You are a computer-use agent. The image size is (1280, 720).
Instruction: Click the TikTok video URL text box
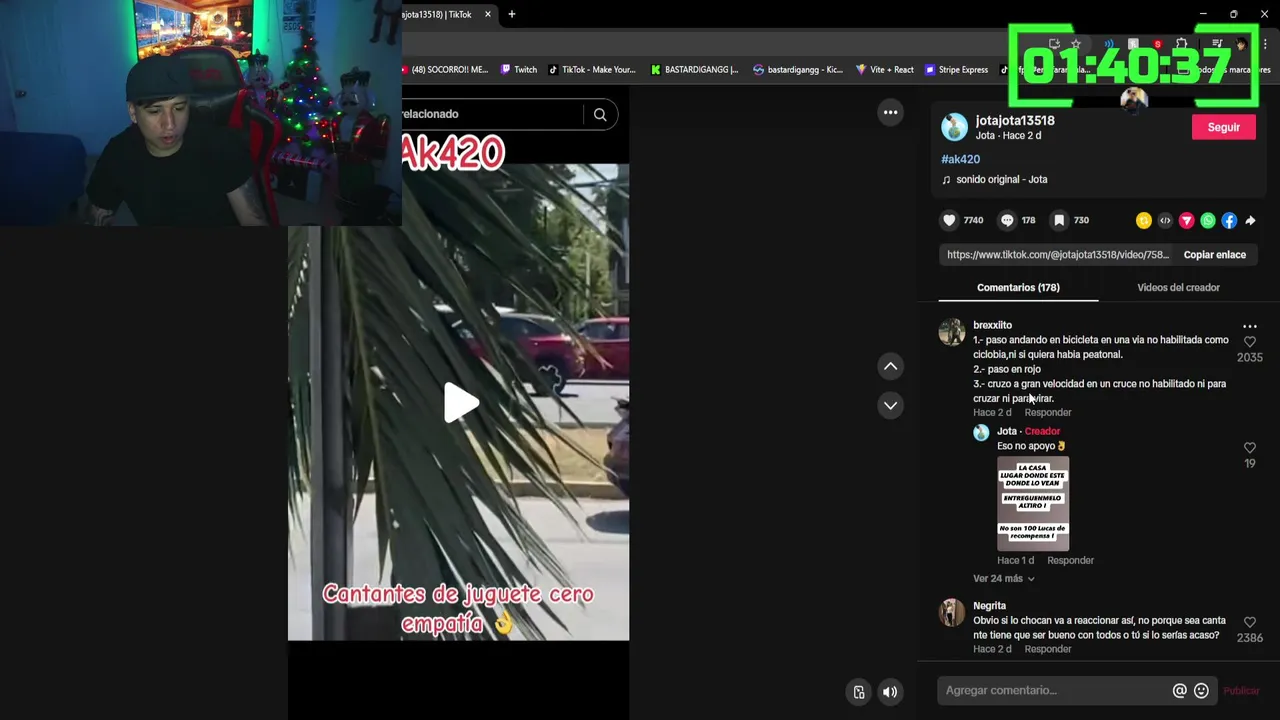coord(1058,255)
